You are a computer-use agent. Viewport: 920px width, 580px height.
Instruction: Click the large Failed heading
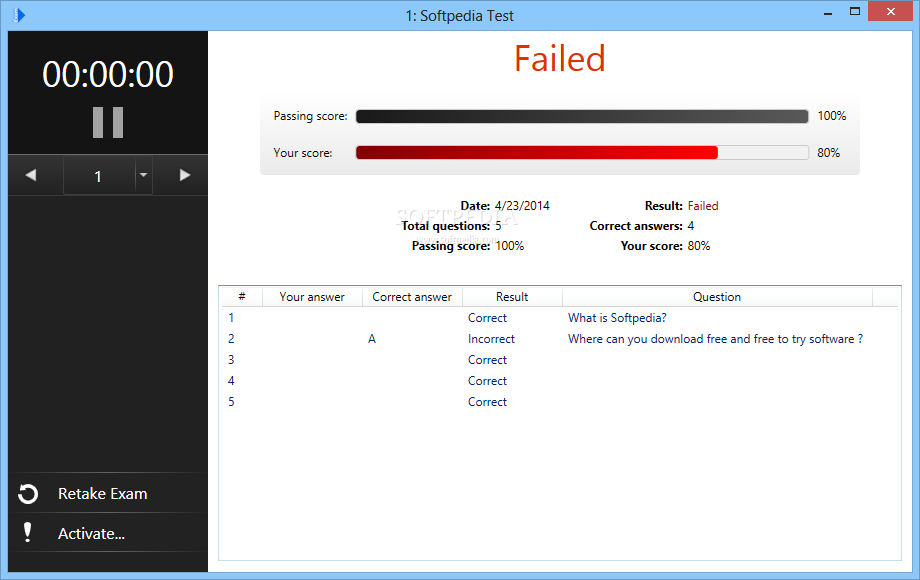[x=560, y=59]
